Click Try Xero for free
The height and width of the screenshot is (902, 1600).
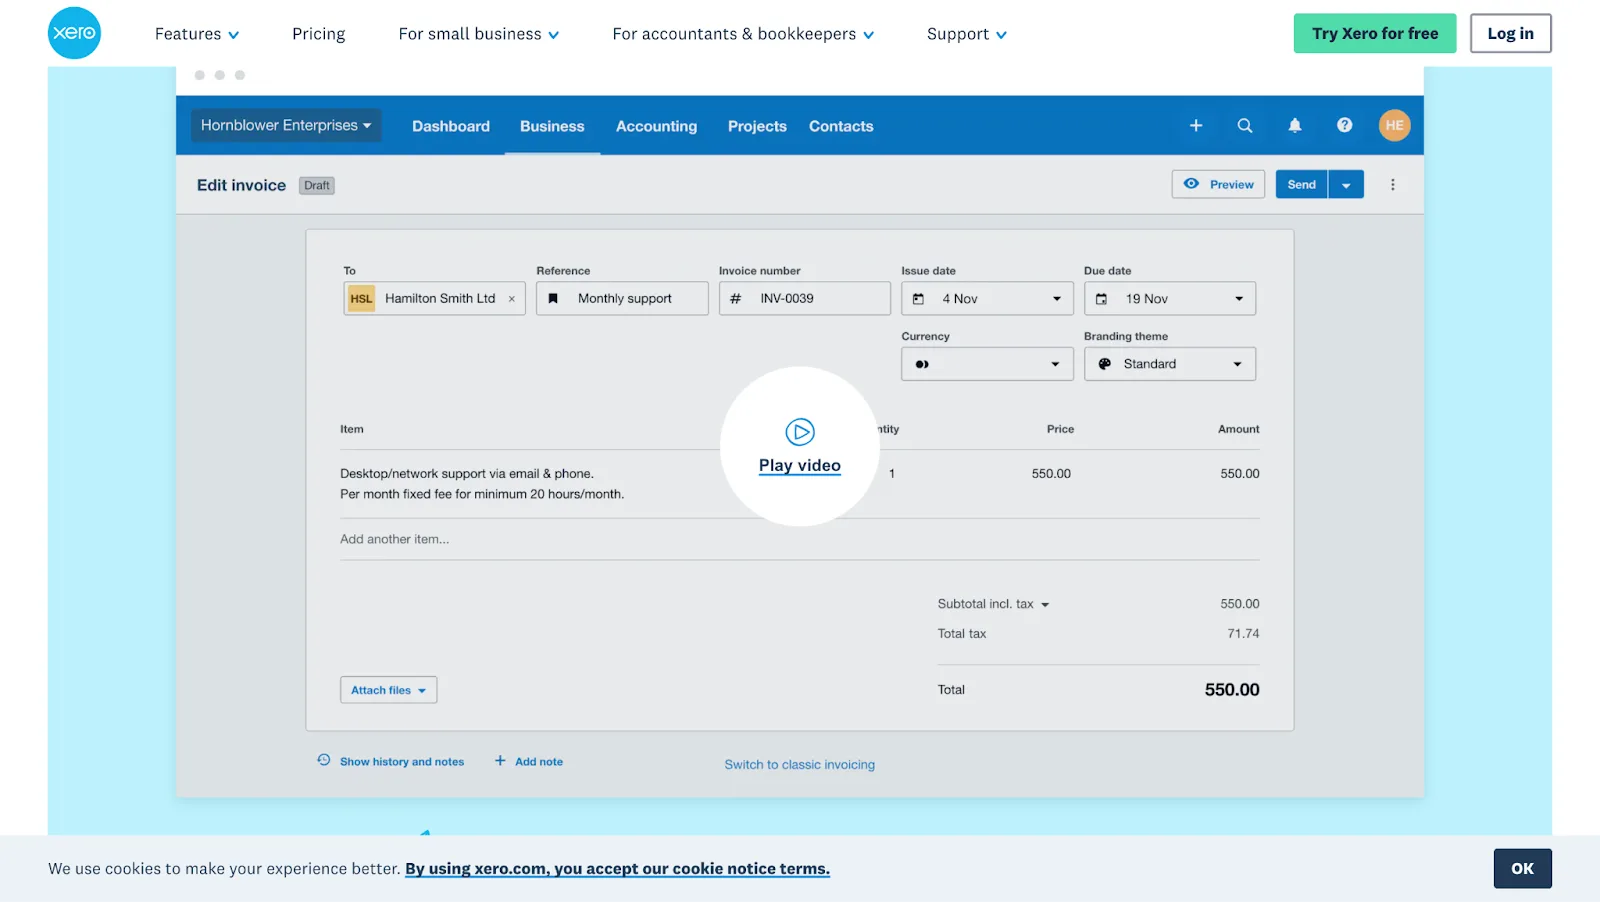1375,33
